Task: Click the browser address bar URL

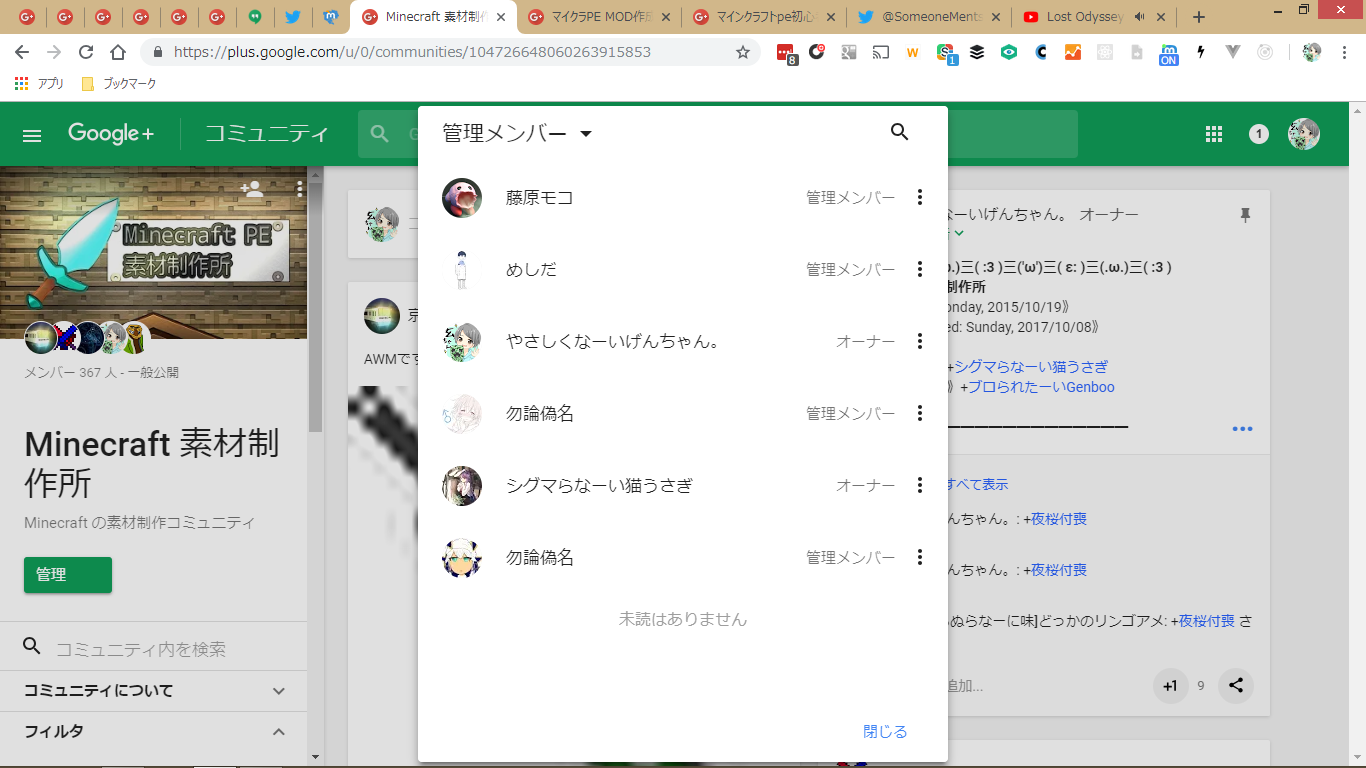Action: pyautogui.click(x=412, y=52)
